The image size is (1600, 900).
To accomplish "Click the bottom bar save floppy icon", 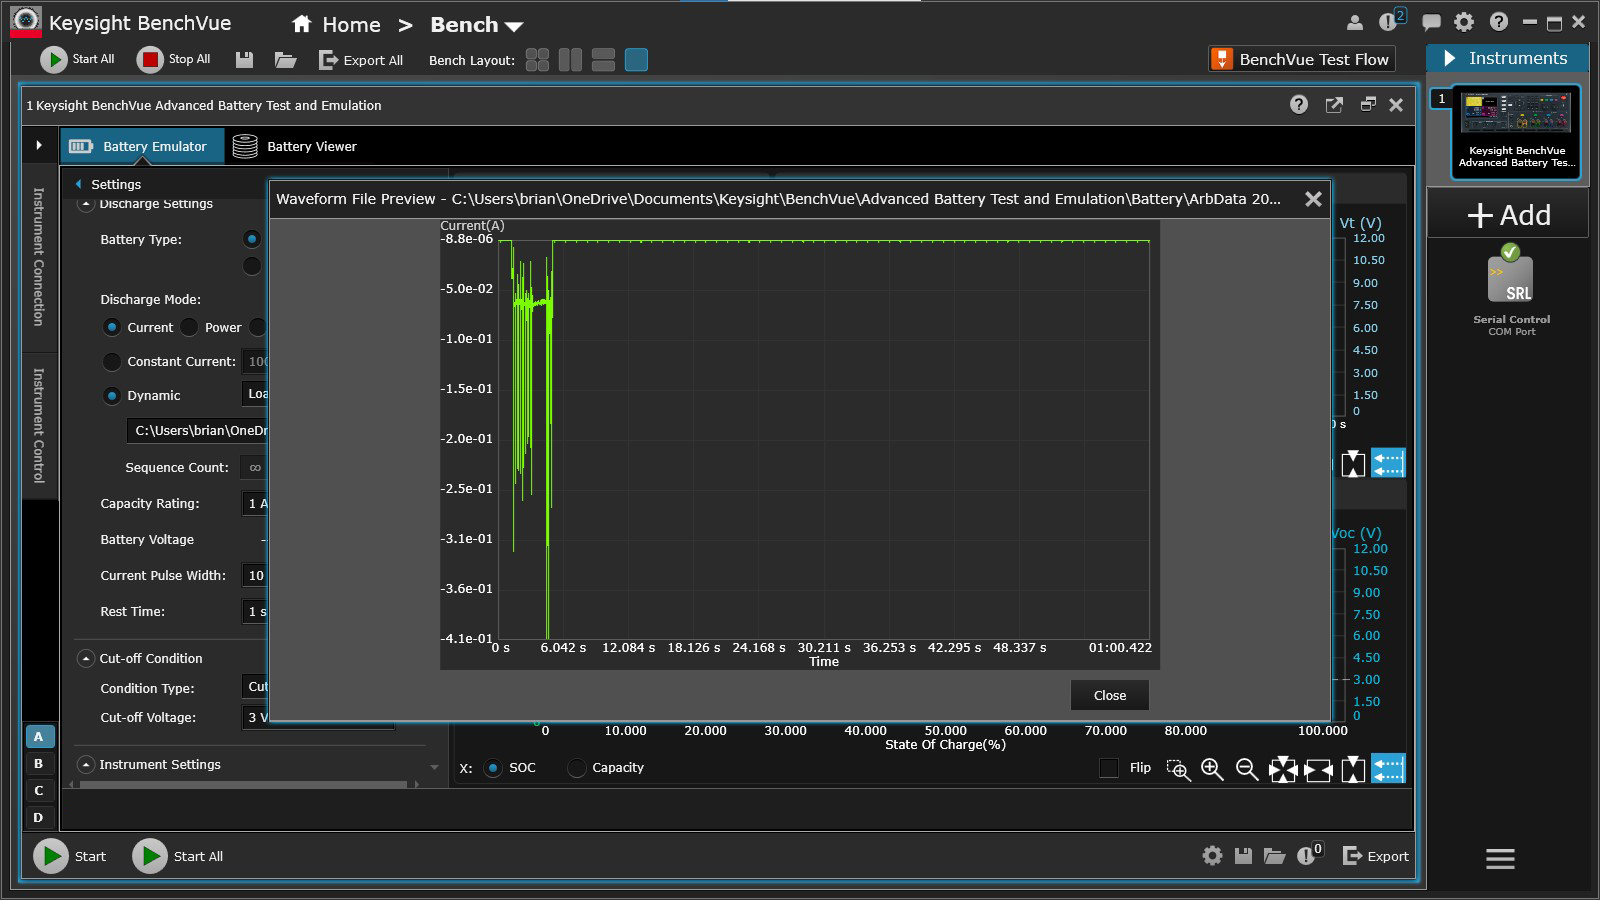I will click(1243, 856).
